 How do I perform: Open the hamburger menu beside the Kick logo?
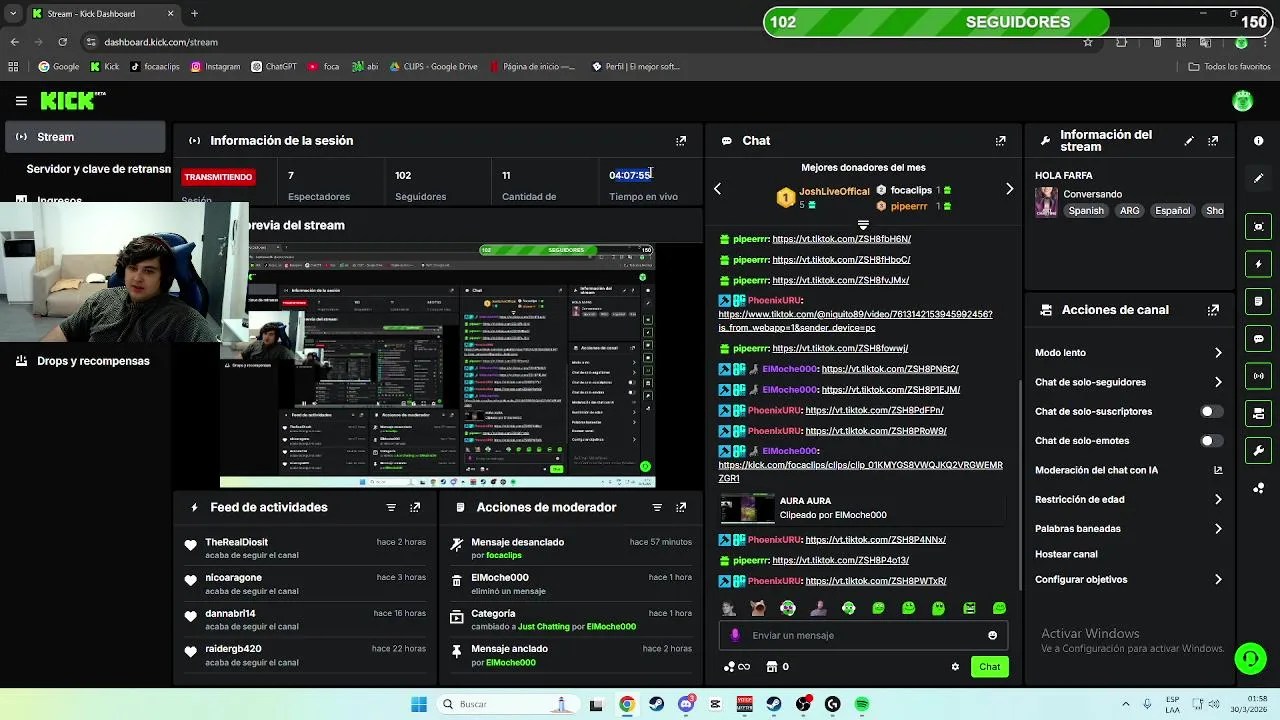click(x=21, y=101)
